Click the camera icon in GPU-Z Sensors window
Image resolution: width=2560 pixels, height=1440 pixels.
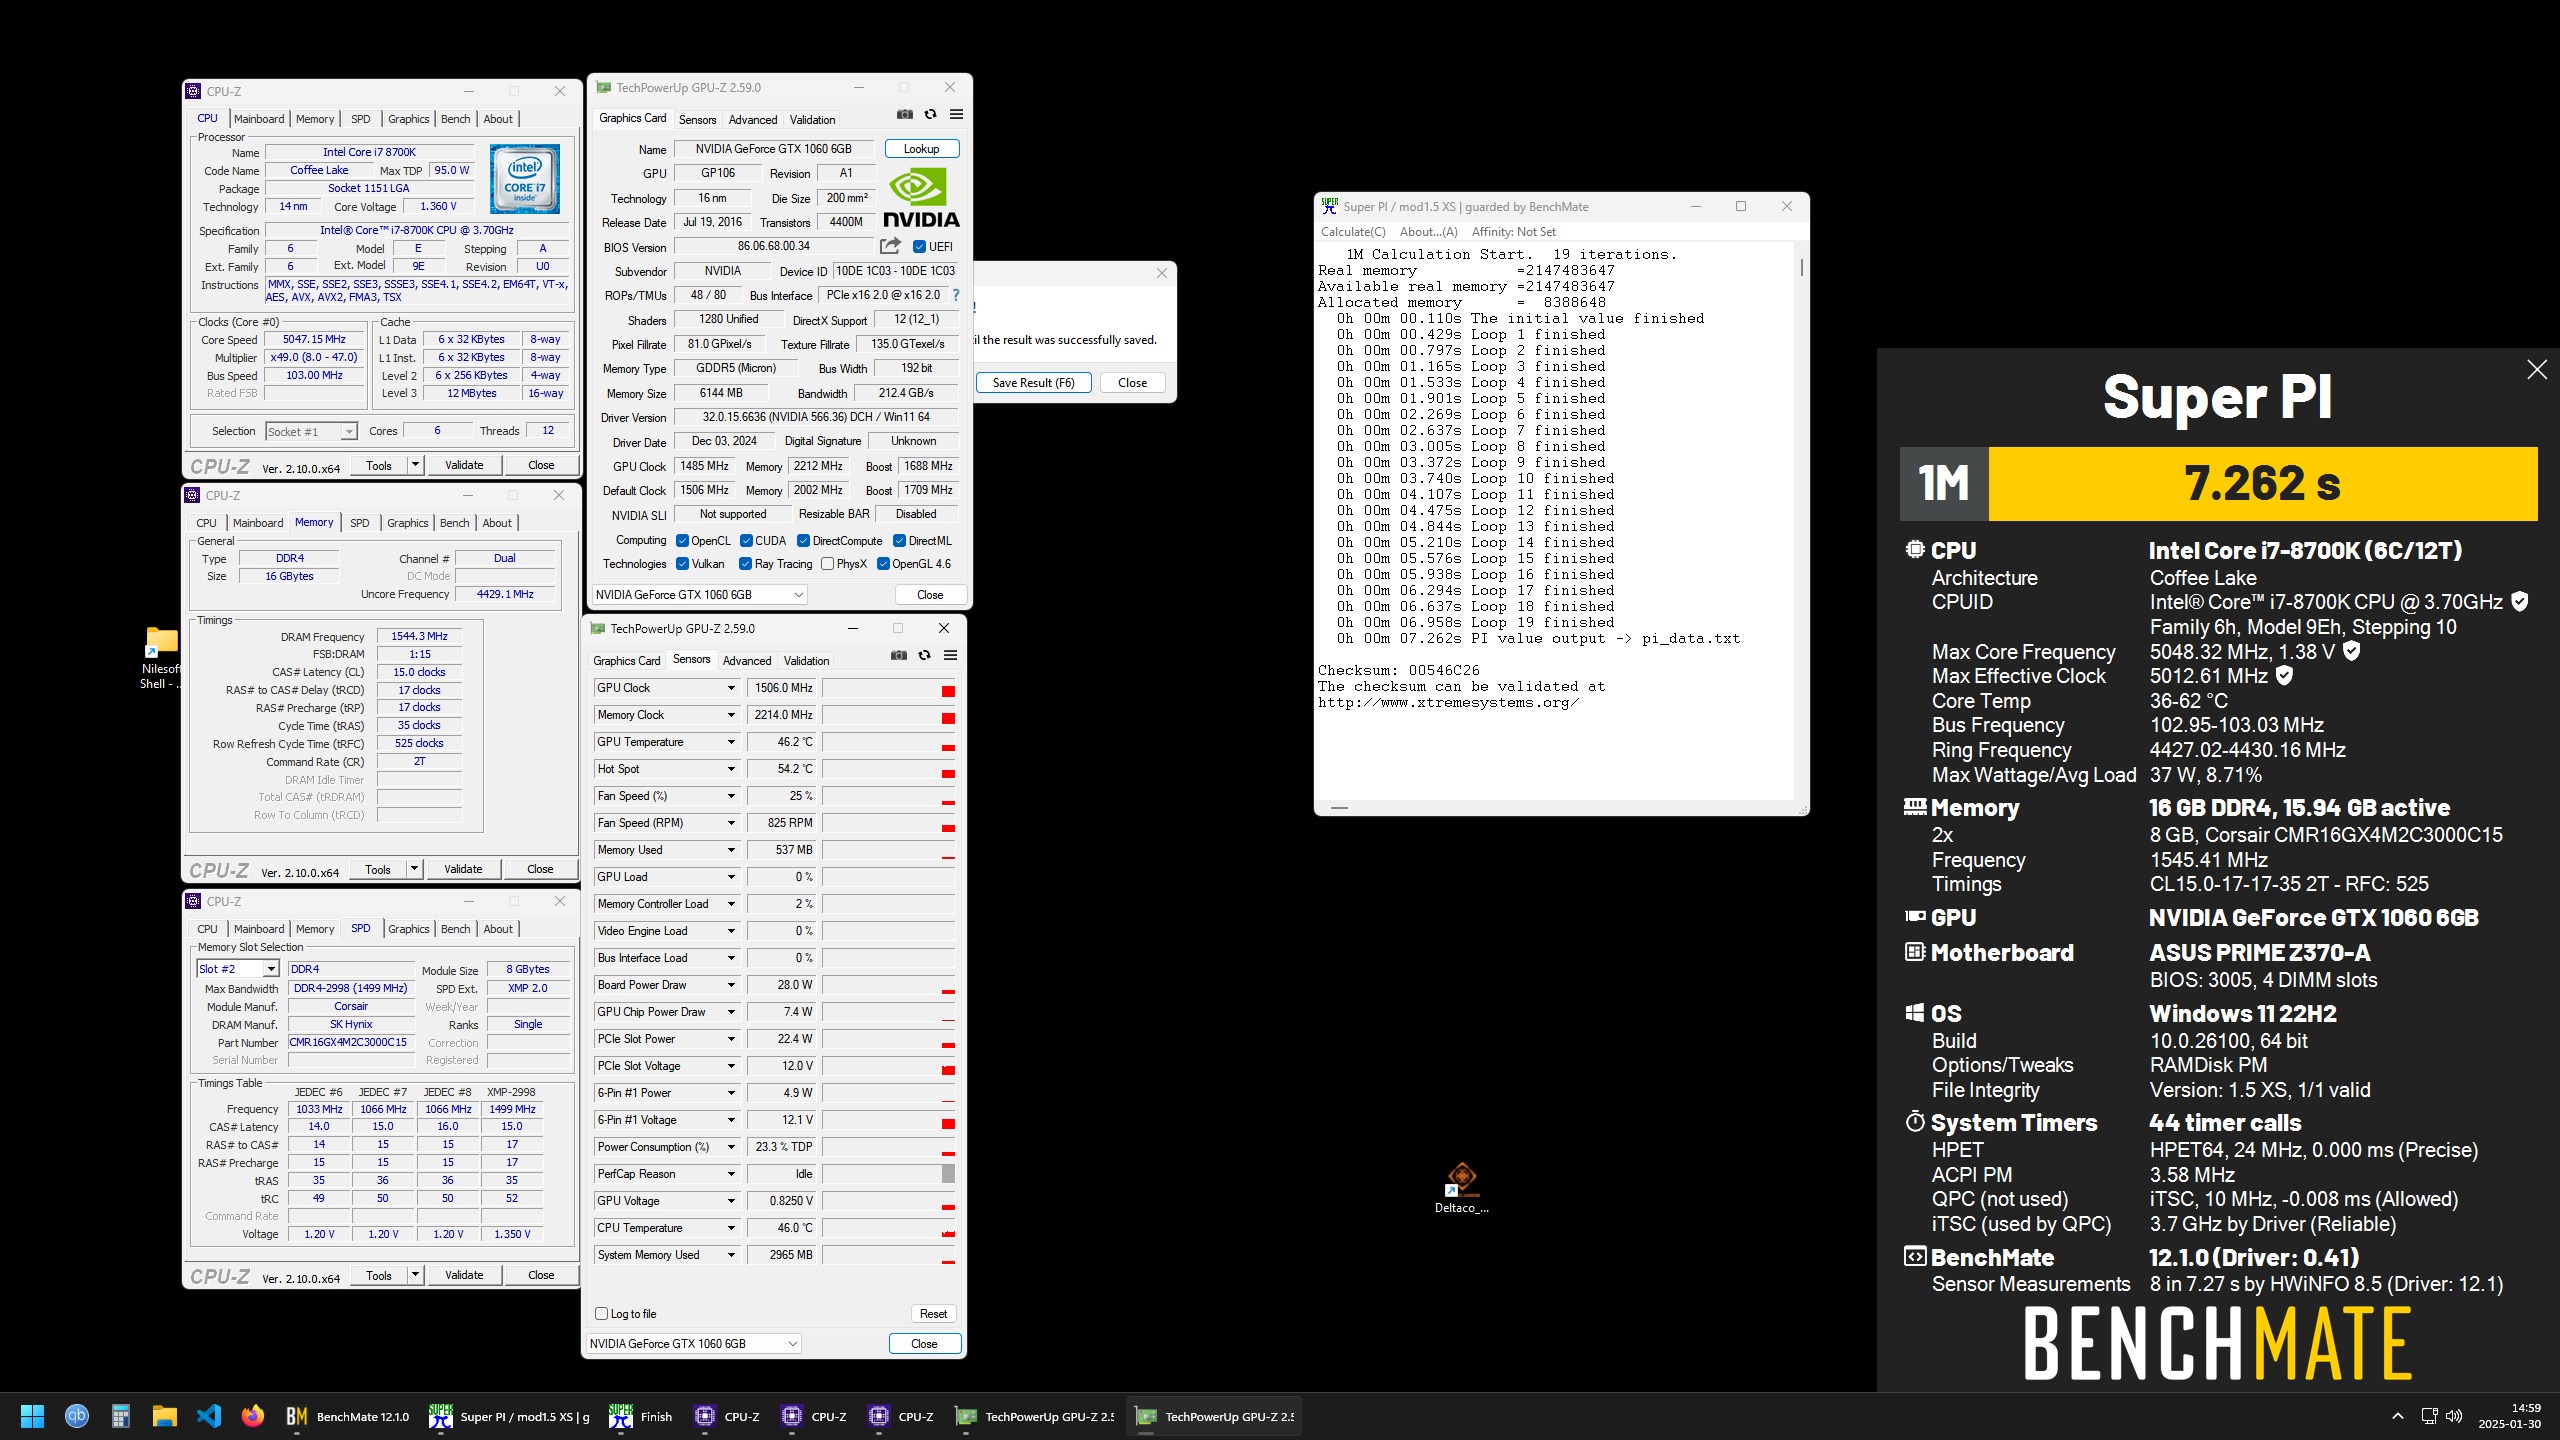pyautogui.click(x=899, y=656)
